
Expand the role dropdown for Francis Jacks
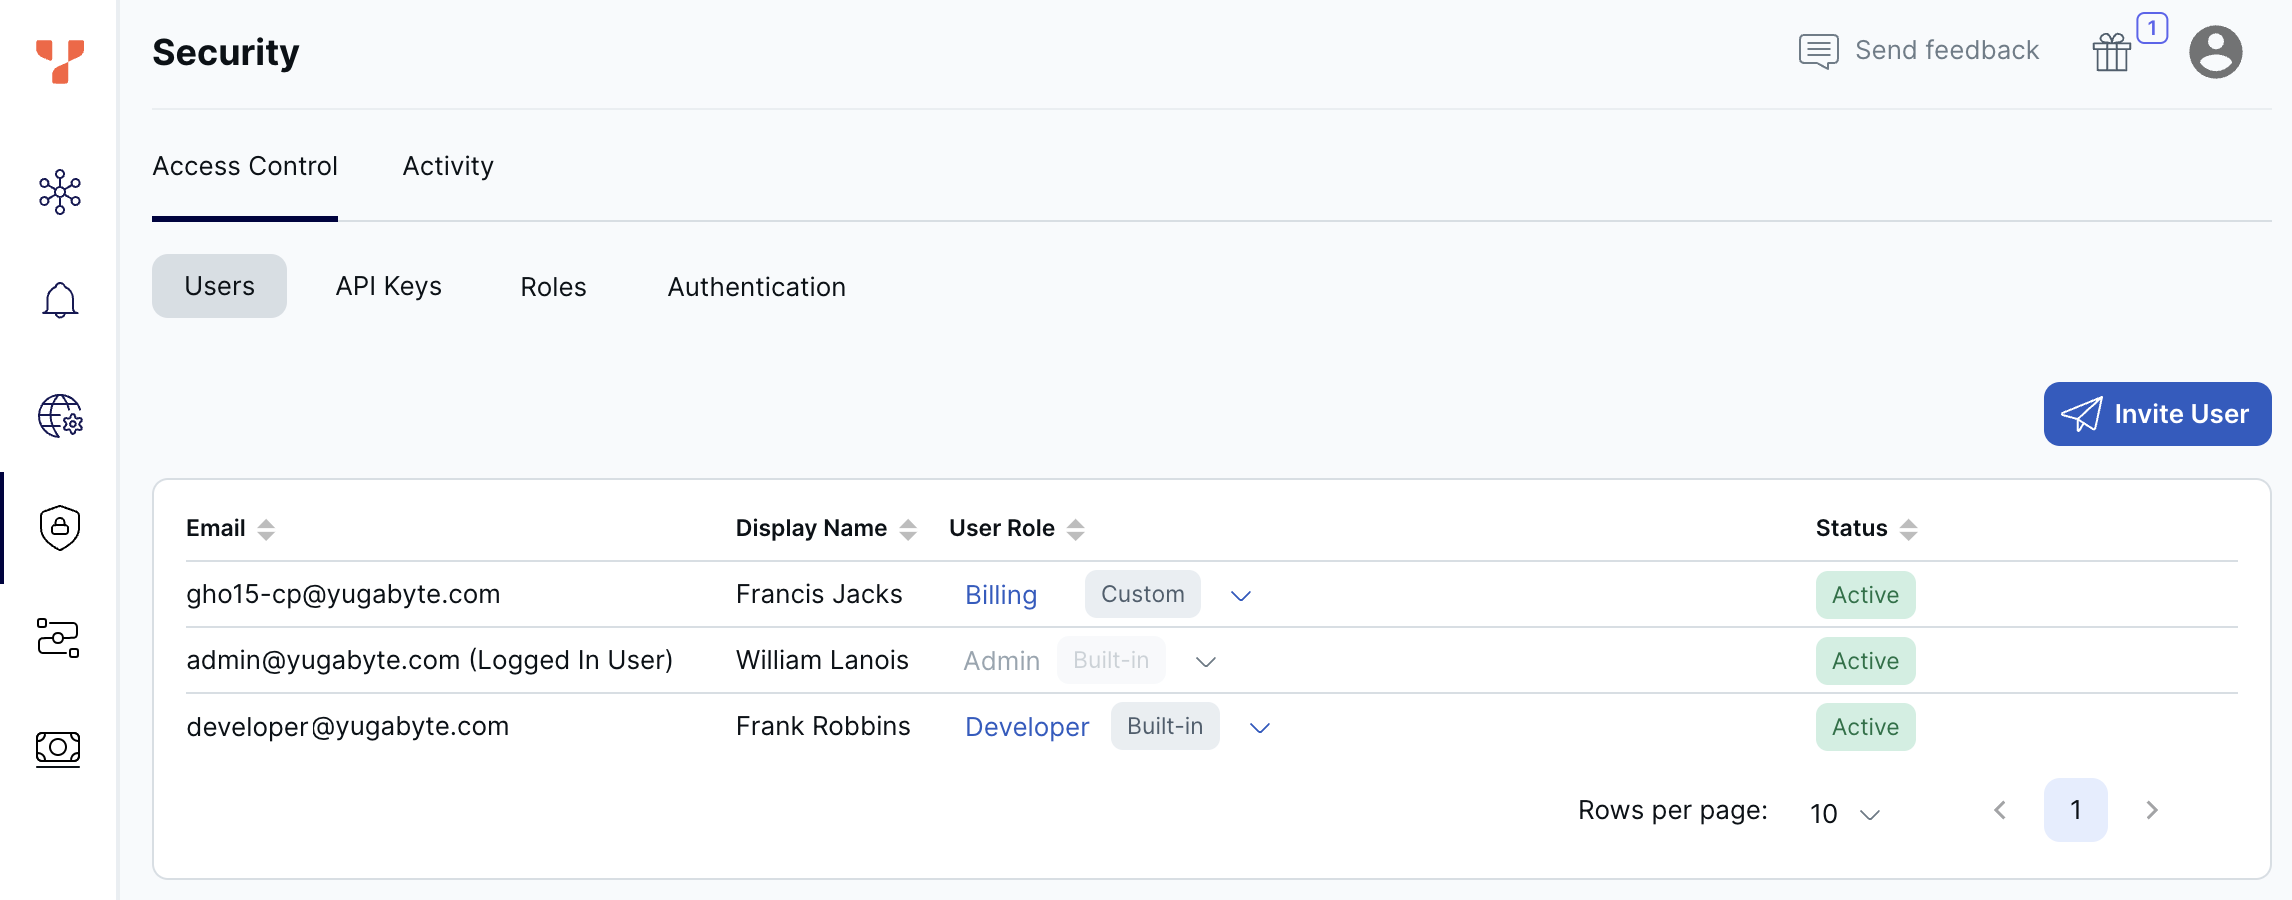1242,596
